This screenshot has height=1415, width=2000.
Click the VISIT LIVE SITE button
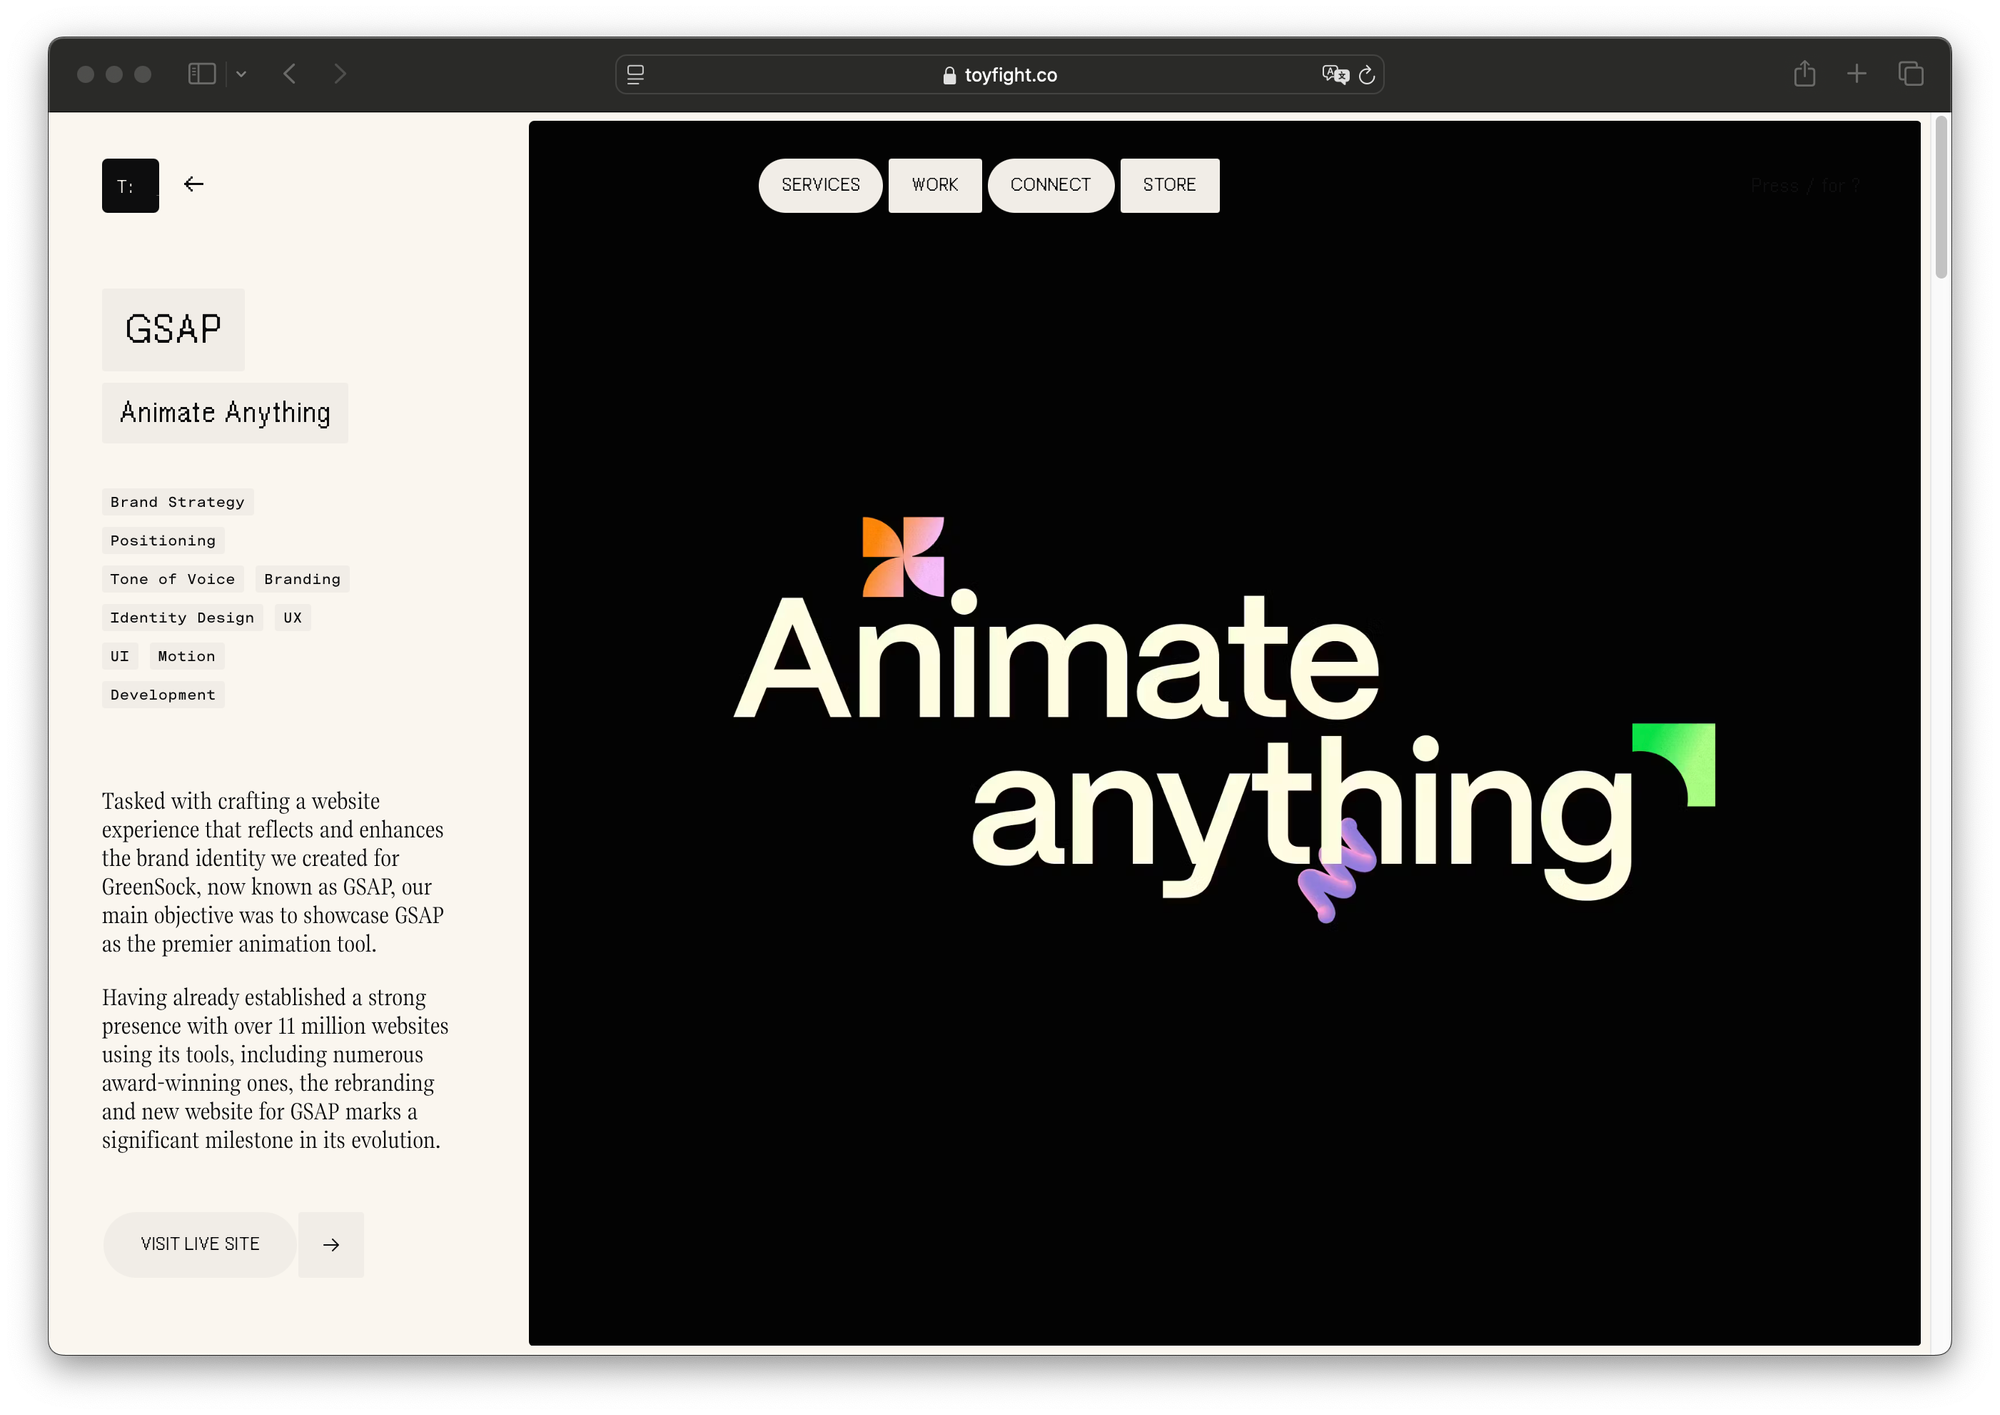click(200, 1244)
